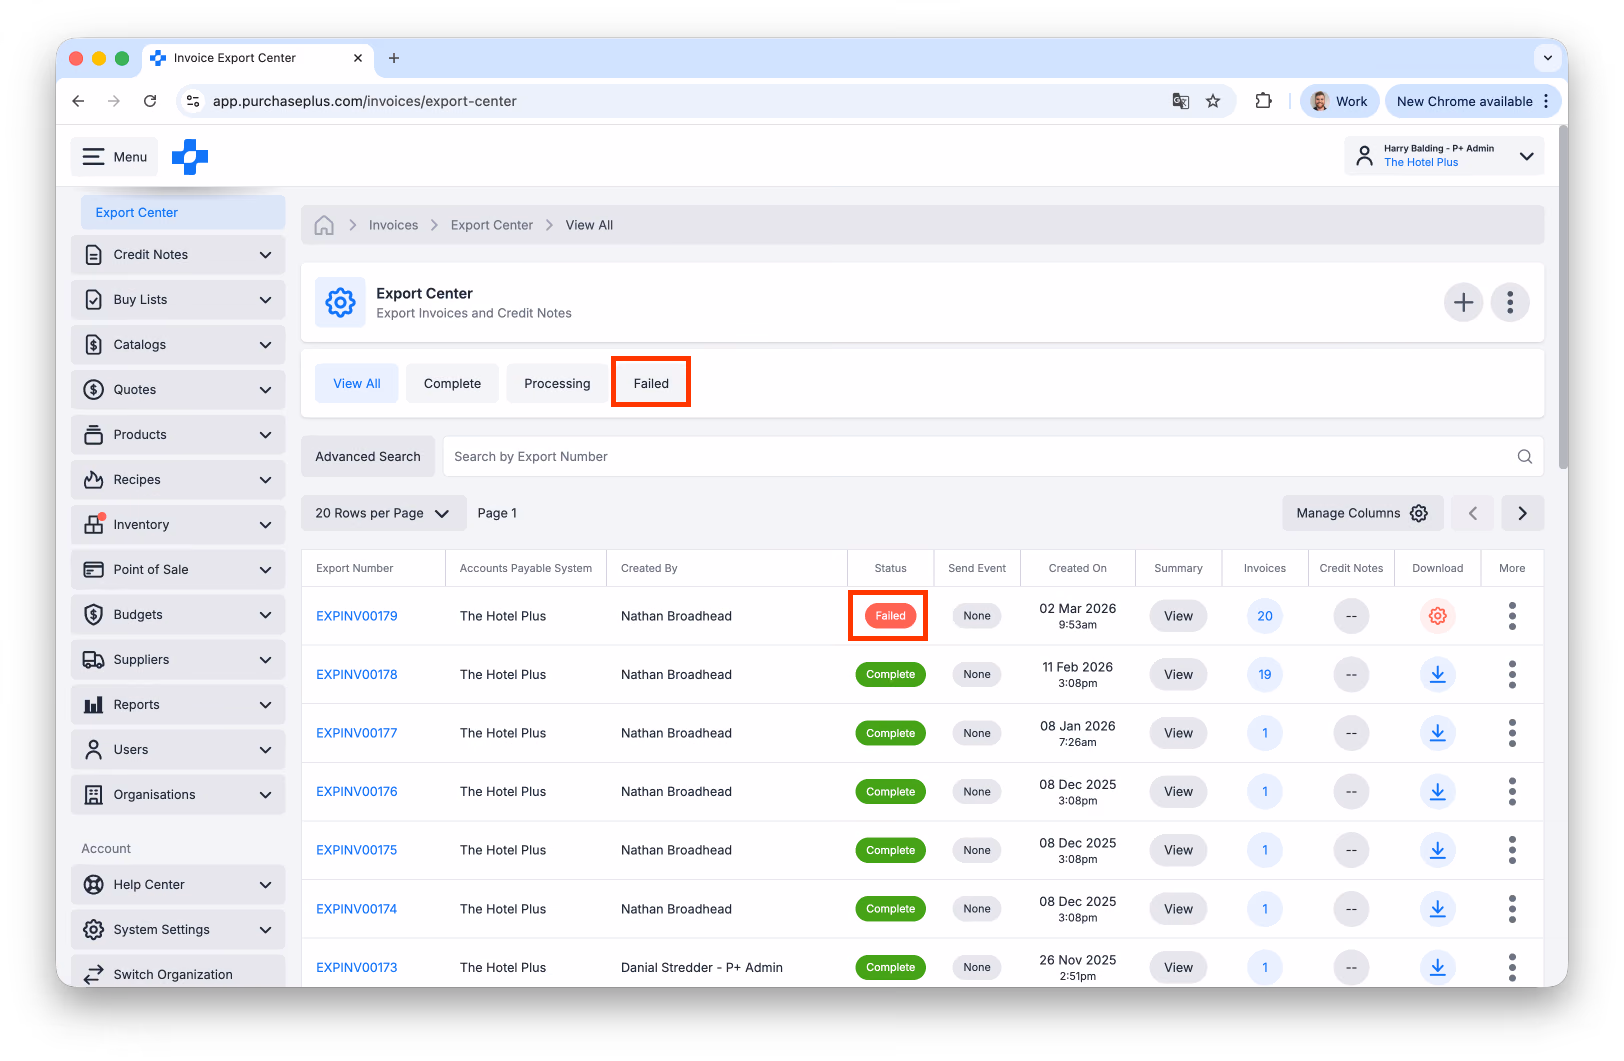The height and width of the screenshot is (1061, 1624).
Task: Click the Work profile chip
Action: [1339, 101]
